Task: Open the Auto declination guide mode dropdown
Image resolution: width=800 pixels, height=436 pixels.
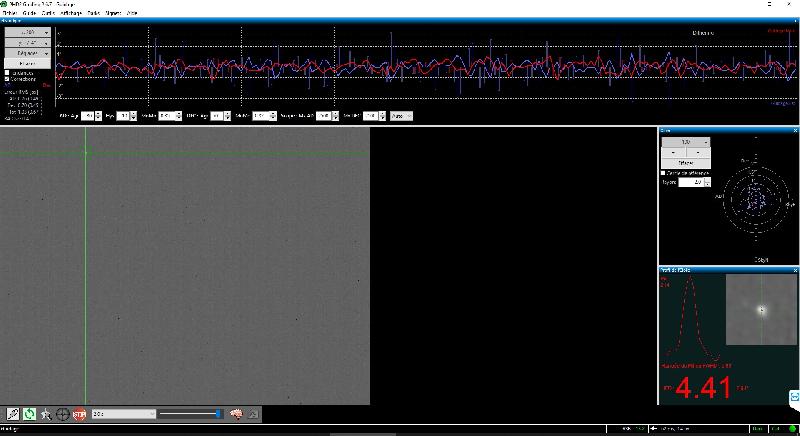Action: pyautogui.click(x=401, y=116)
